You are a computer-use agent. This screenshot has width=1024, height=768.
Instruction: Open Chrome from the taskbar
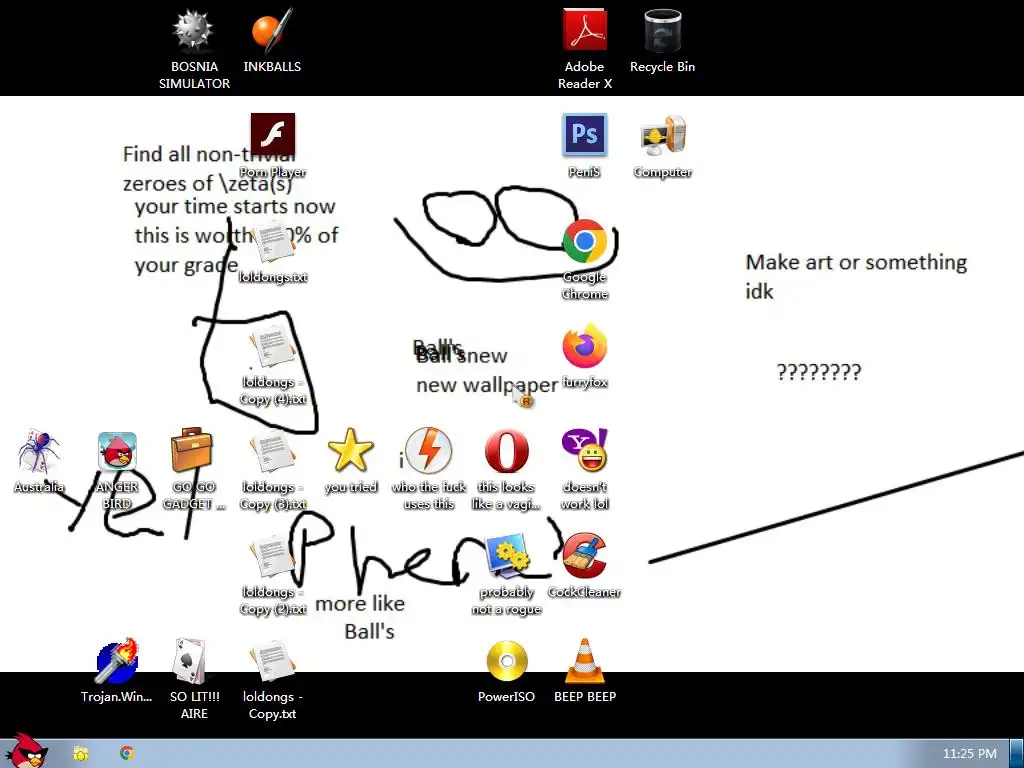coord(127,754)
